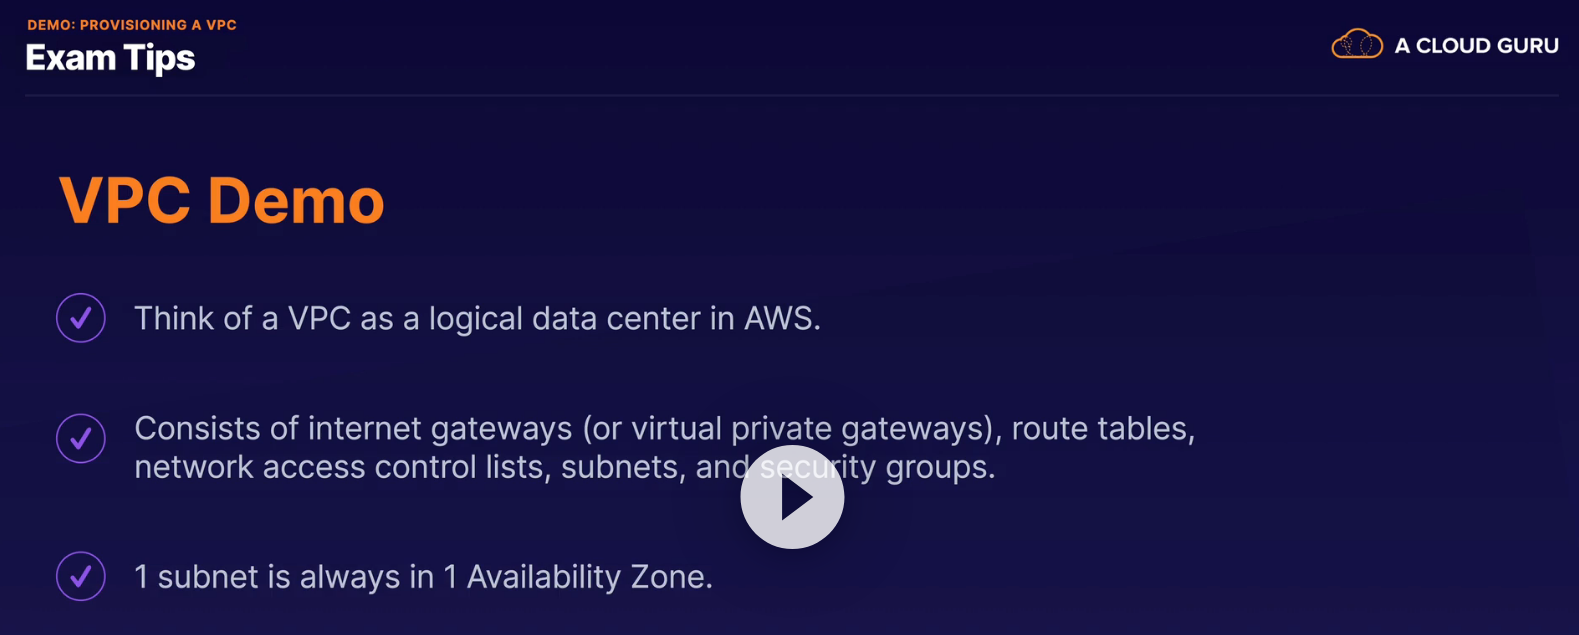Play the video with the center play button
Screen dimensions: 1579x635
tap(792, 497)
